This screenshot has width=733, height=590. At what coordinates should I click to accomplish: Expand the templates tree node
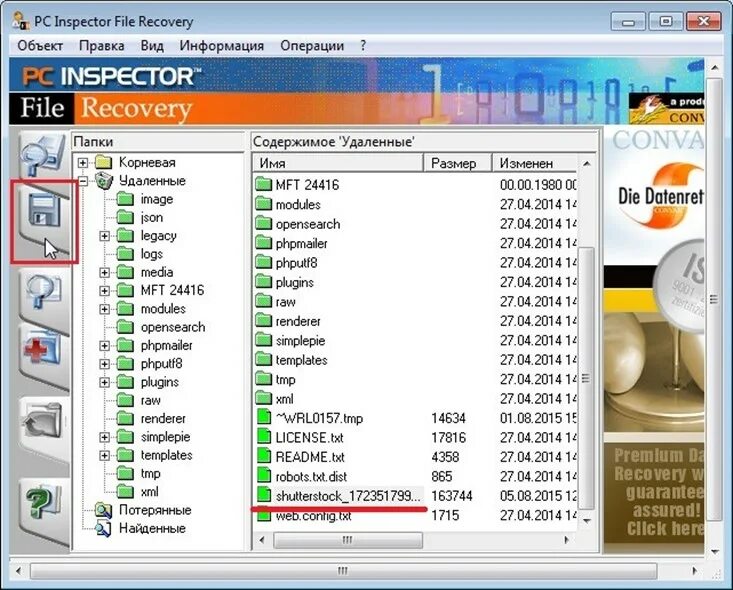click(105, 456)
